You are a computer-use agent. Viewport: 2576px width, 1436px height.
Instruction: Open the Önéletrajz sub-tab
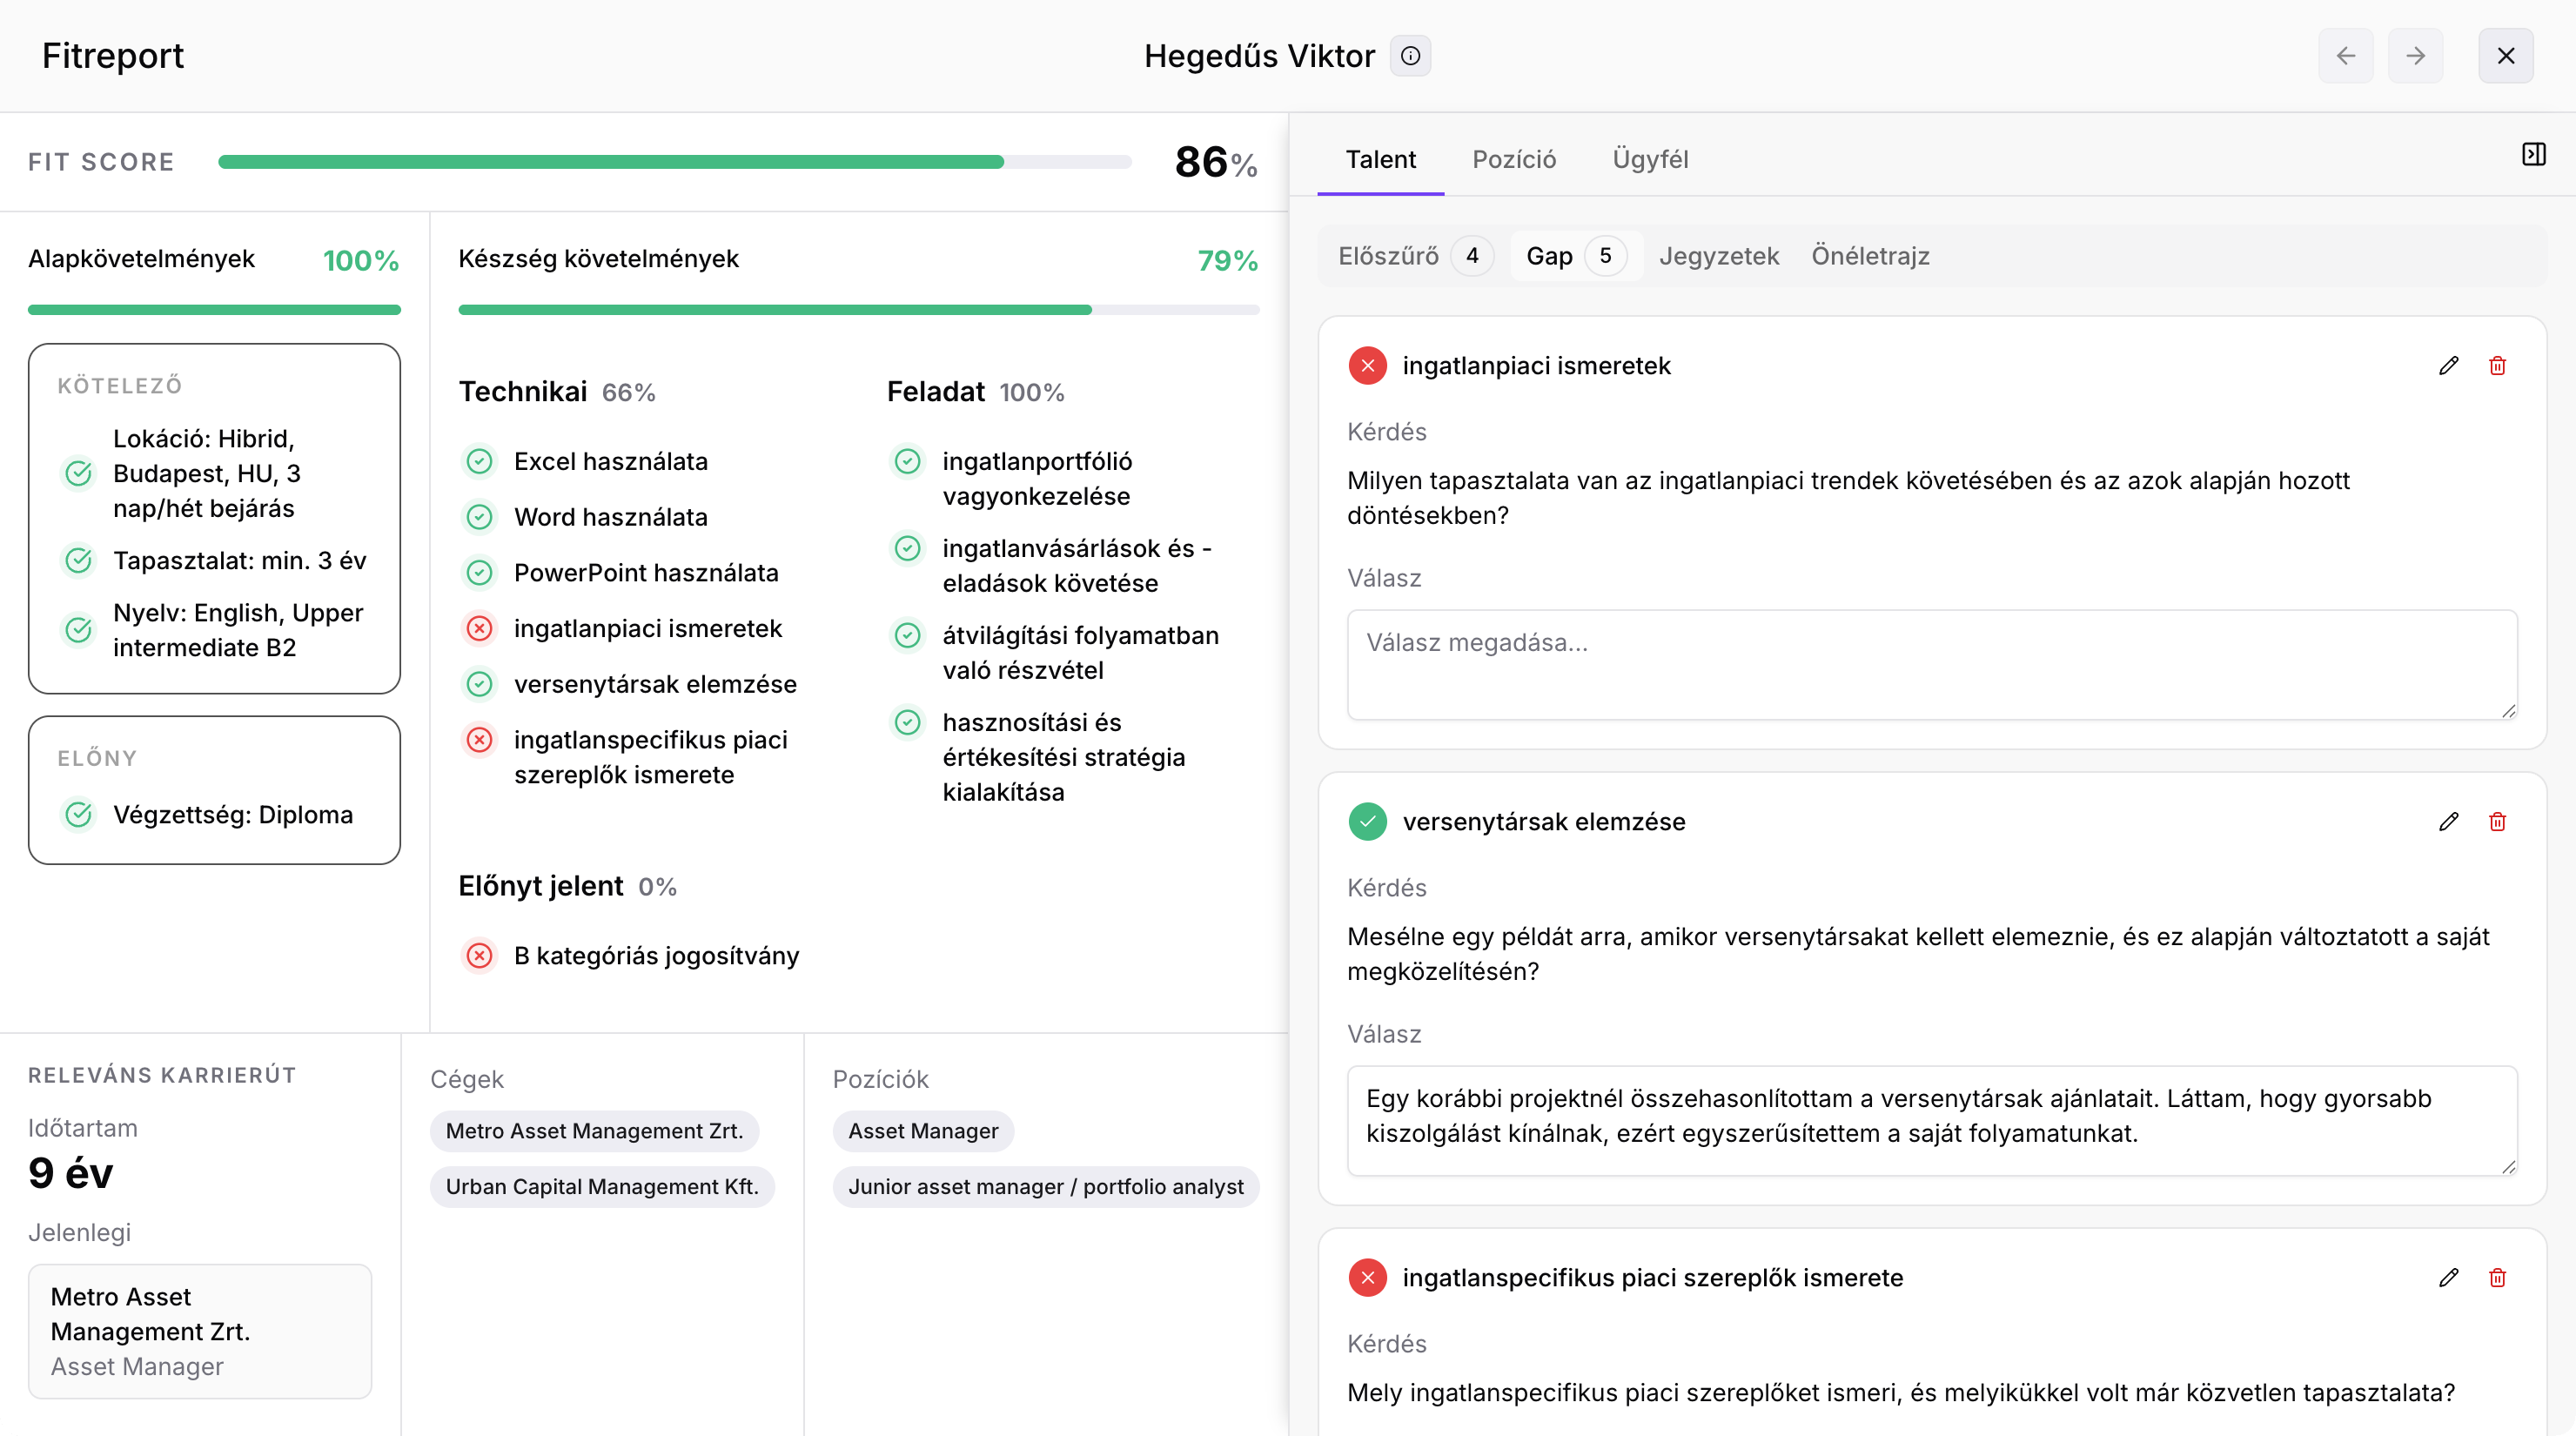click(1870, 256)
